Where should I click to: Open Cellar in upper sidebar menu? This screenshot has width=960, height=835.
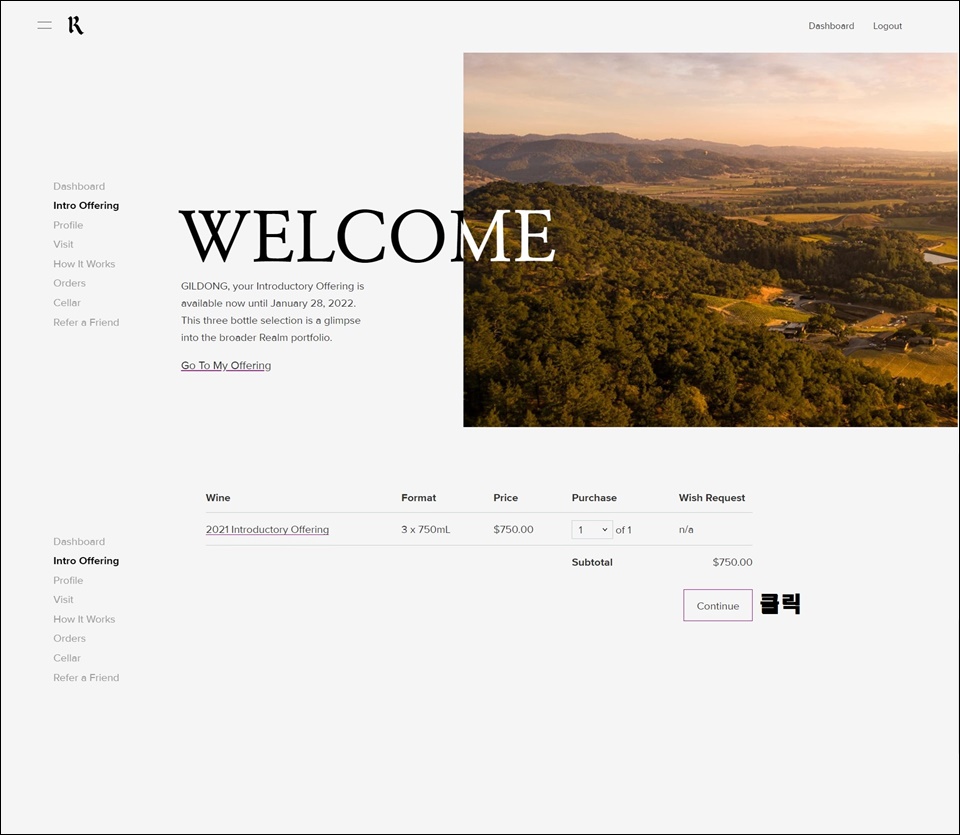67,303
